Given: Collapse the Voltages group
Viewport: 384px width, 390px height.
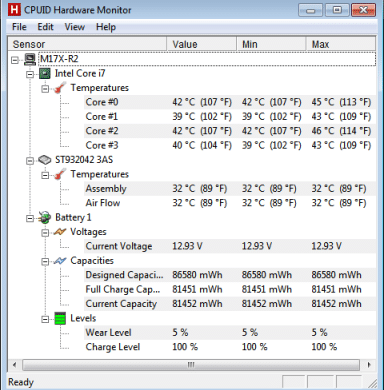Looking at the screenshot, I should click(x=45, y=233).
